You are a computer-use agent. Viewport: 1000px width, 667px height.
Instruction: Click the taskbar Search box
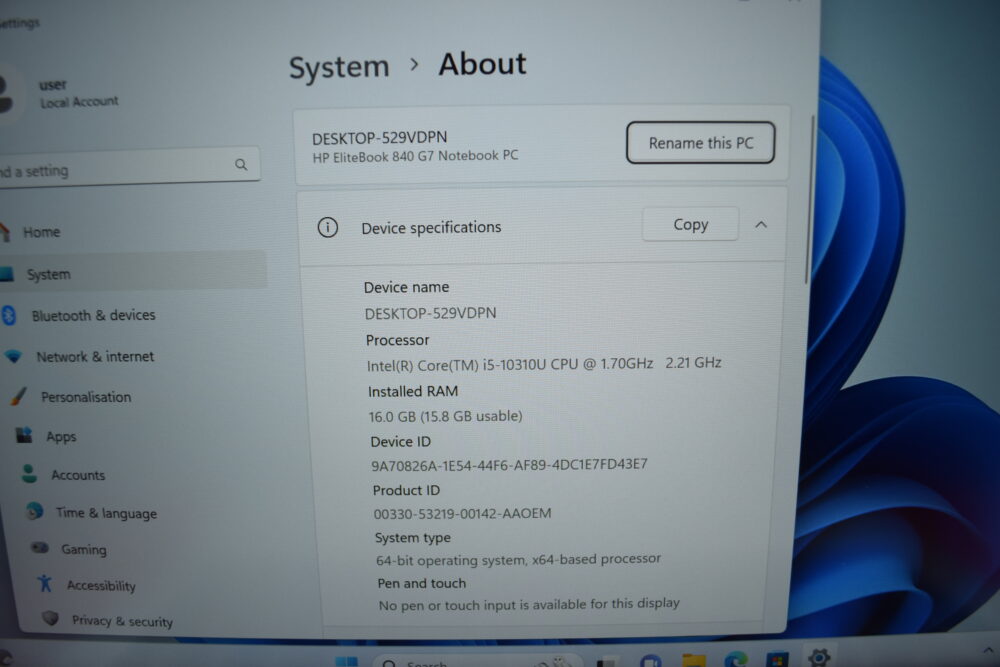(x=477, y=661)
